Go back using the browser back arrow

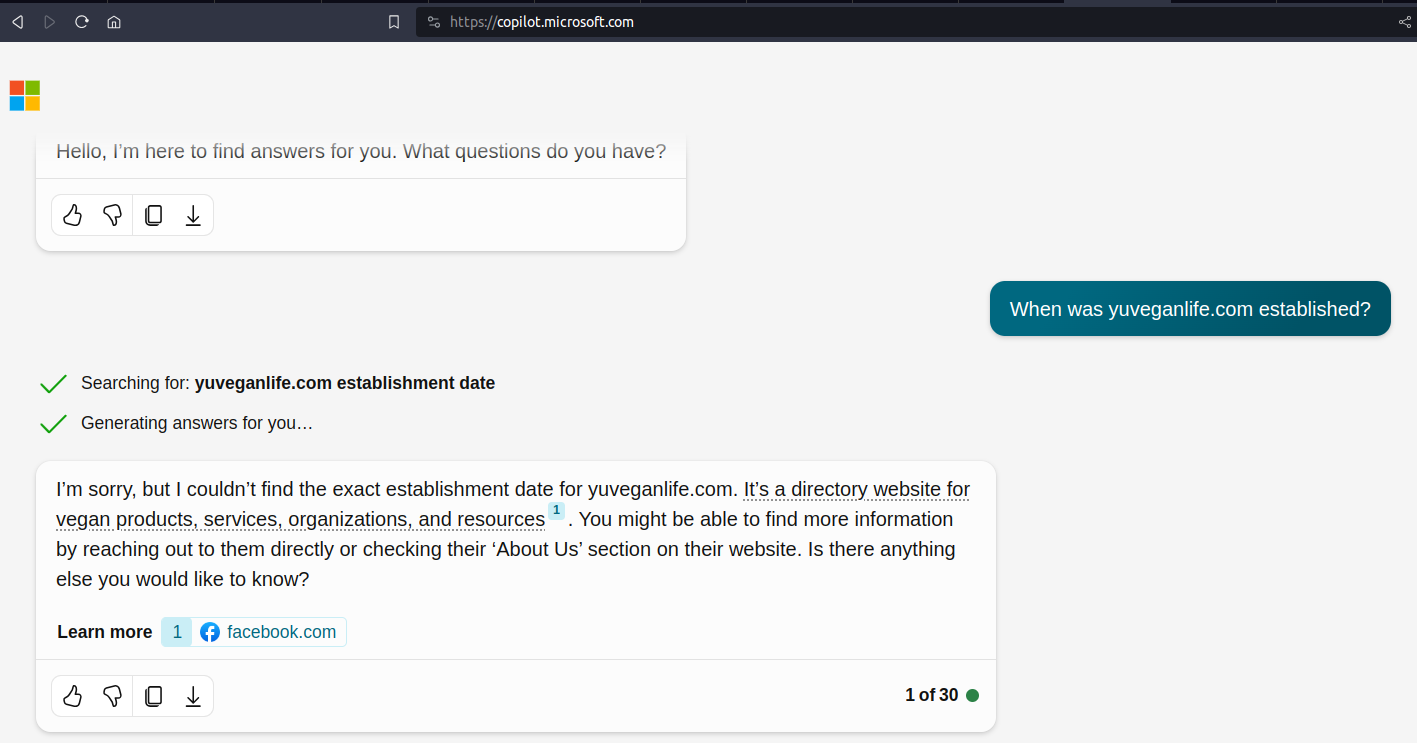pyautogui.click(x=18, y=22)
